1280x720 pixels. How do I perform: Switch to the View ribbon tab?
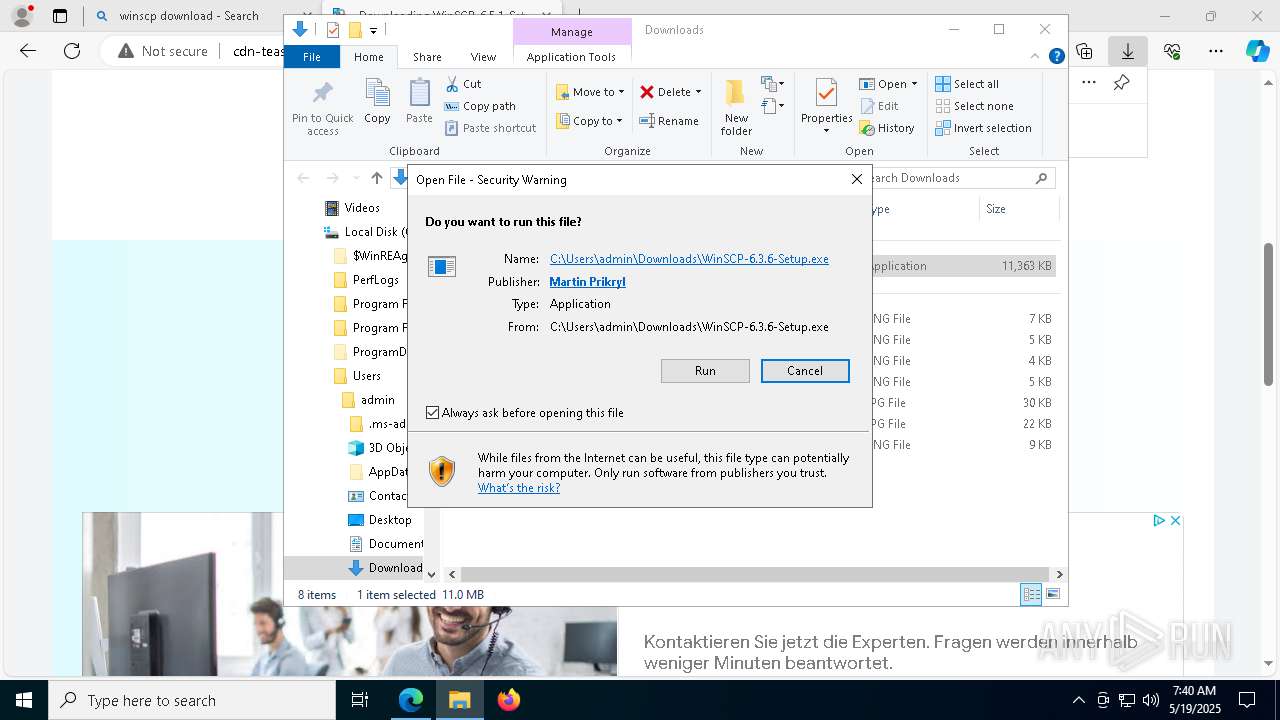pos(483,57)
